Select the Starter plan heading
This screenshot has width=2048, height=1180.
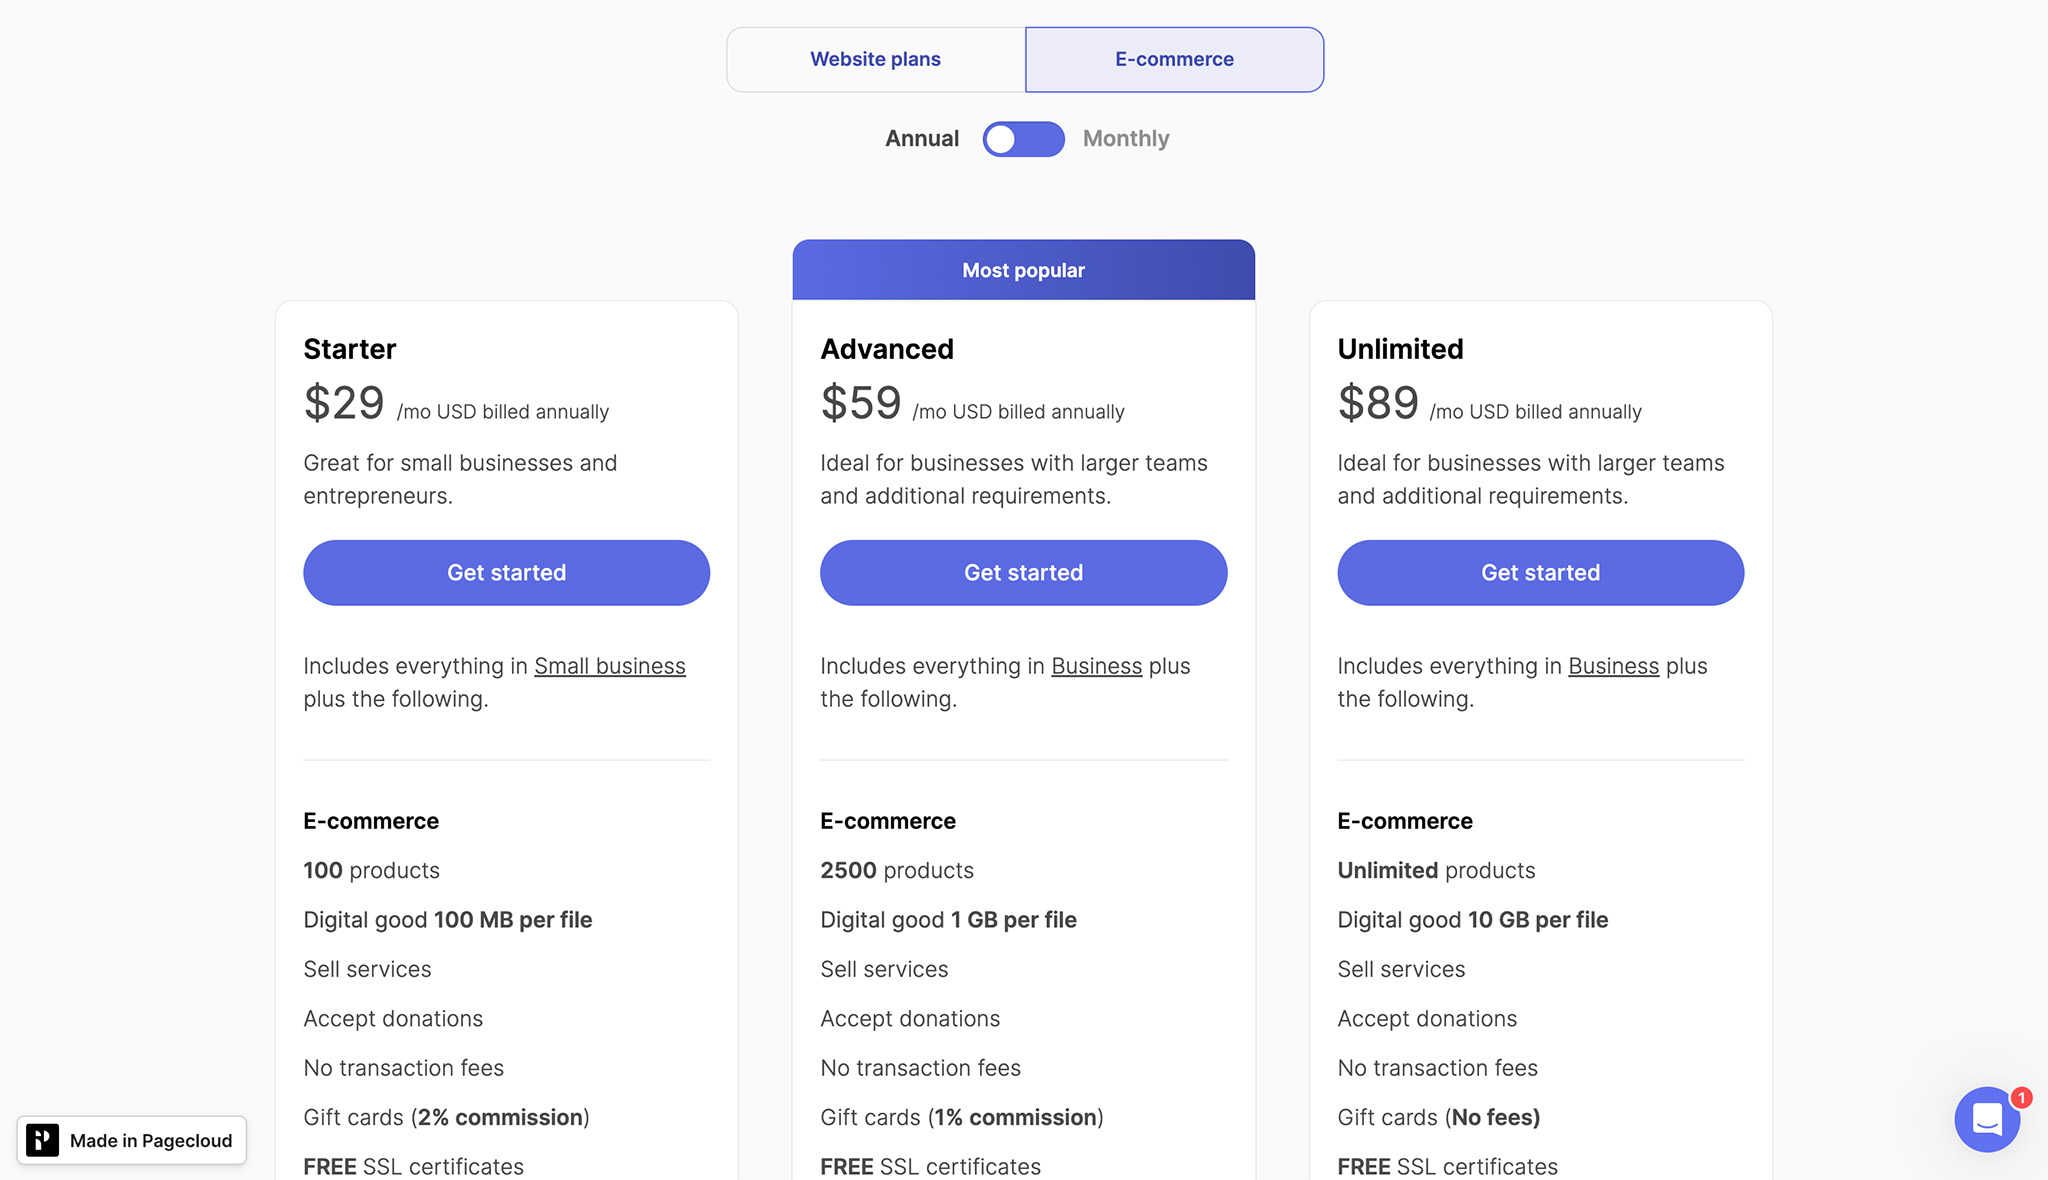[x=349, y=348]
